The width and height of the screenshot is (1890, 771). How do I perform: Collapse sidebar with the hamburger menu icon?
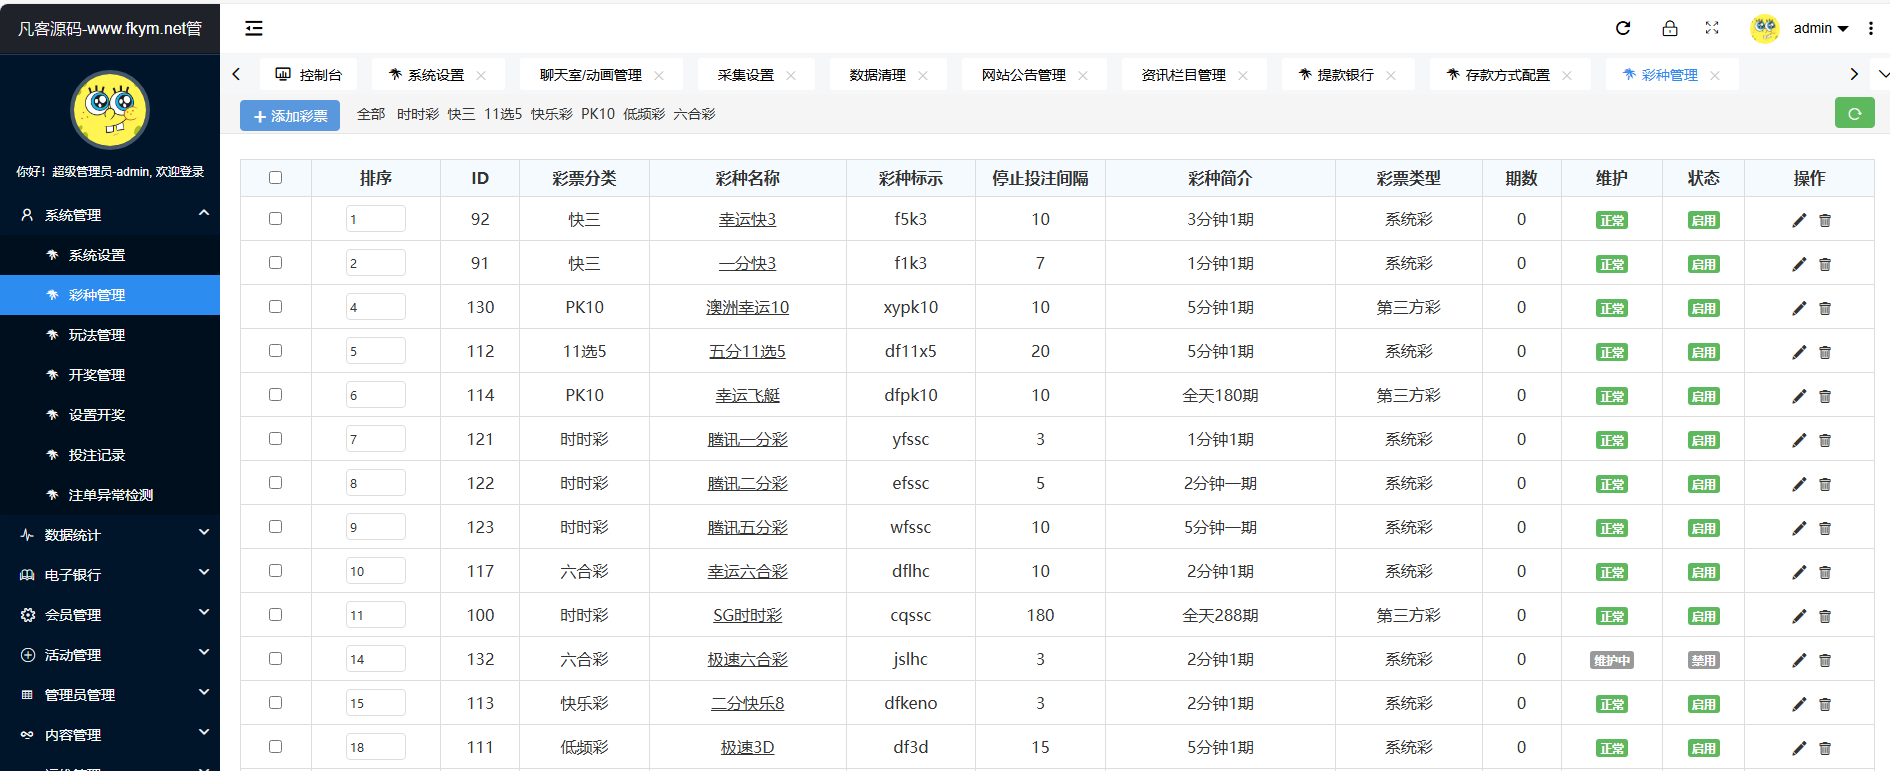pos(254,28)
